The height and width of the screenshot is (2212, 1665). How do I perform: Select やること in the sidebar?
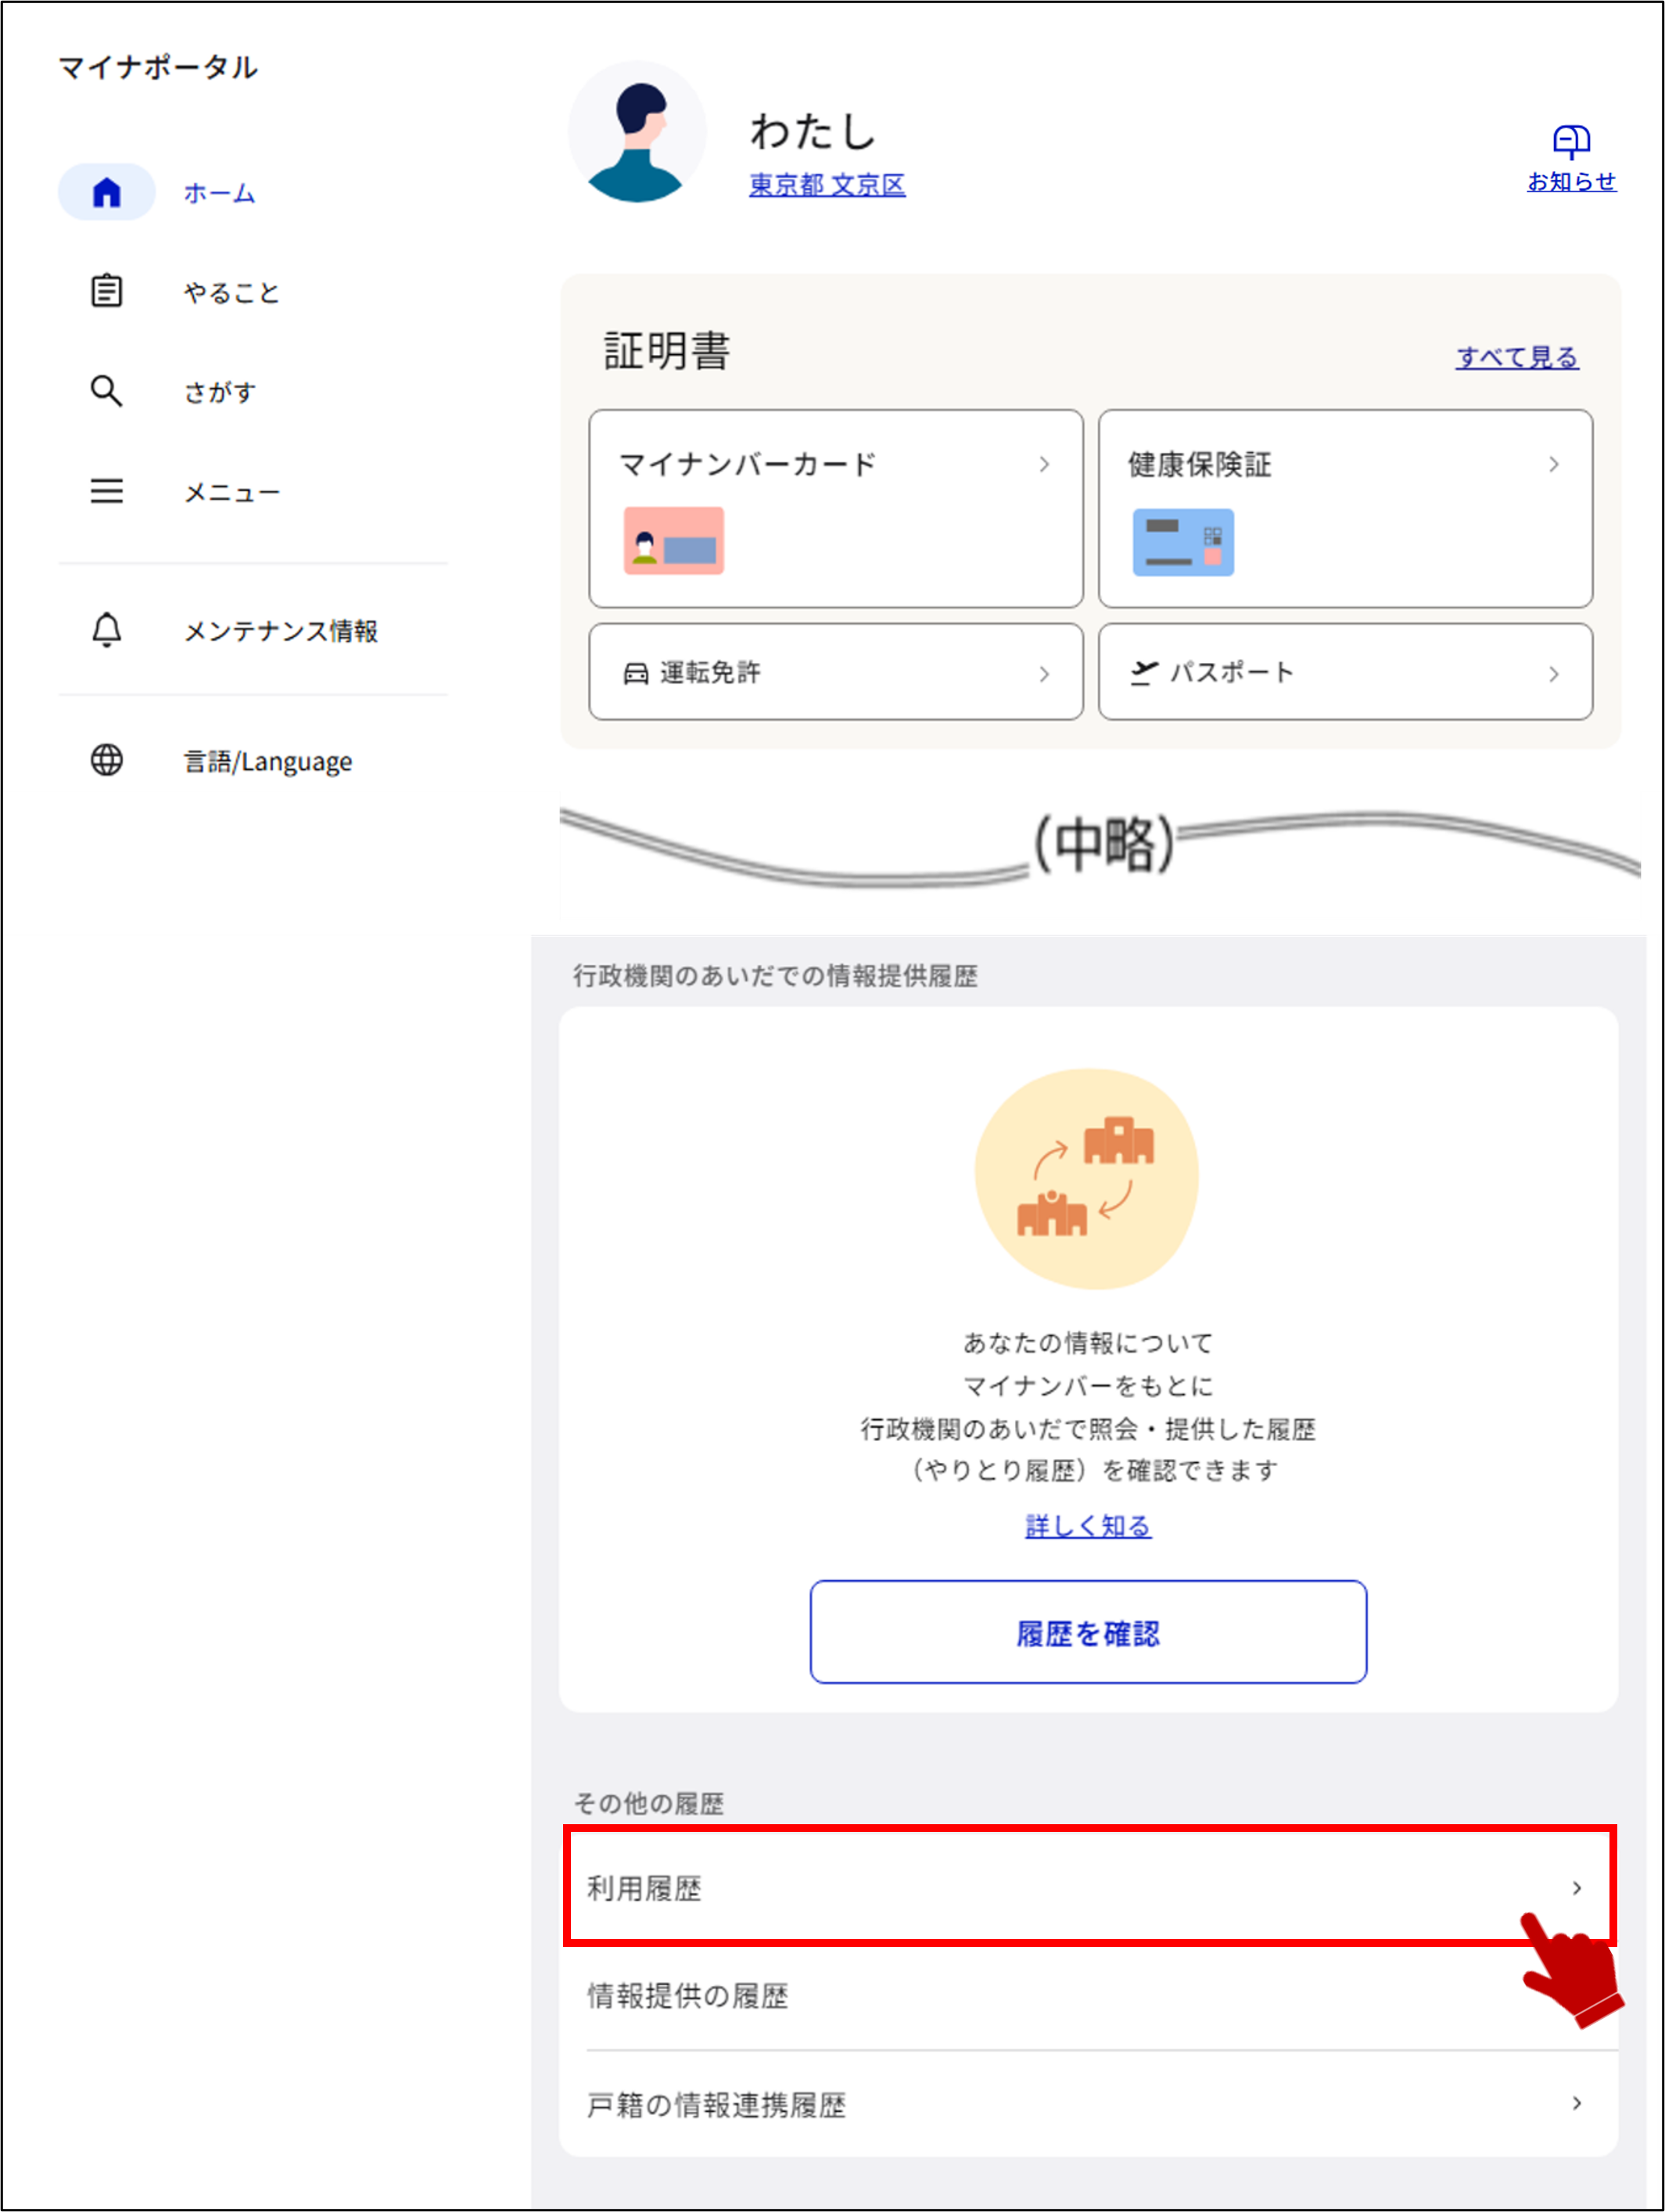232,292
